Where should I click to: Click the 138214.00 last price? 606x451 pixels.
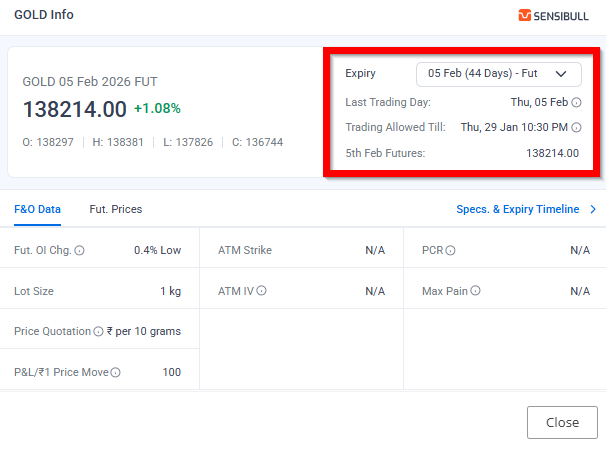(74, 108)
